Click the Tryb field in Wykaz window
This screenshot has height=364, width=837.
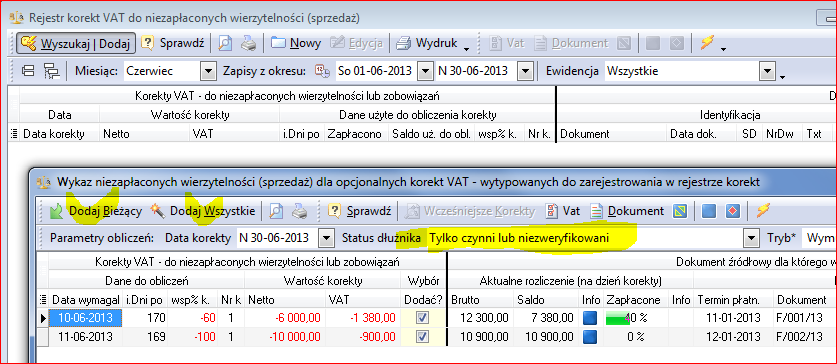pyautogui.click(x=819, y=238)
